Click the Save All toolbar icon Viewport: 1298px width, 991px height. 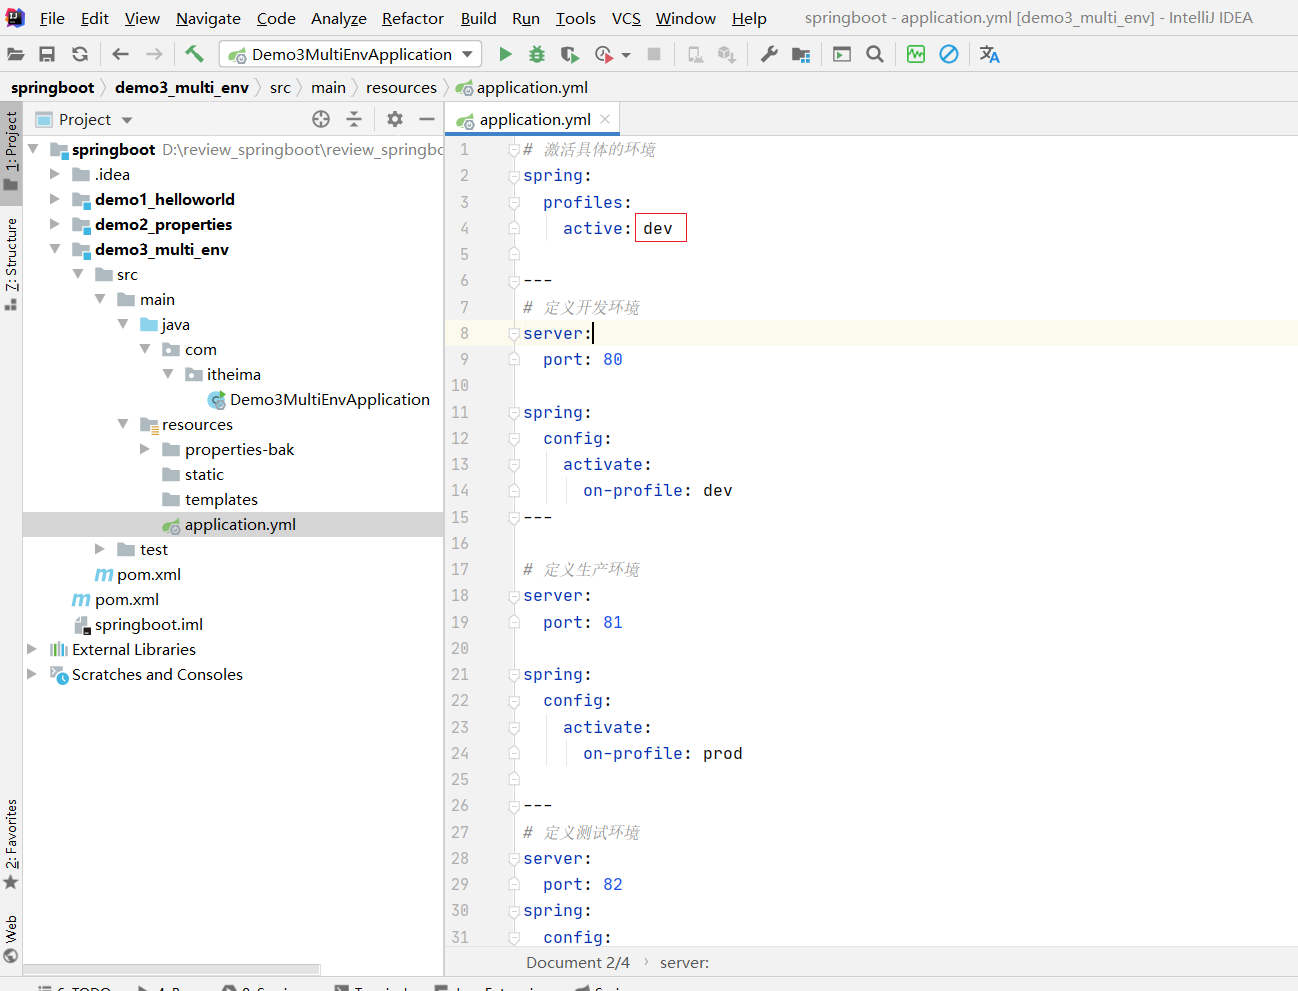[x=47, y=54]
